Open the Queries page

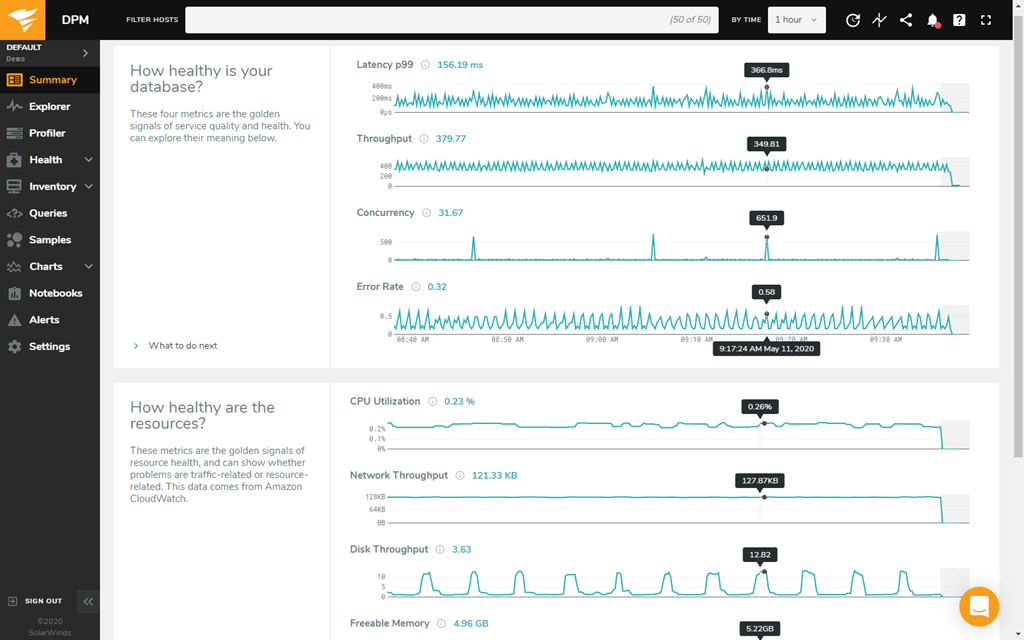46,213
